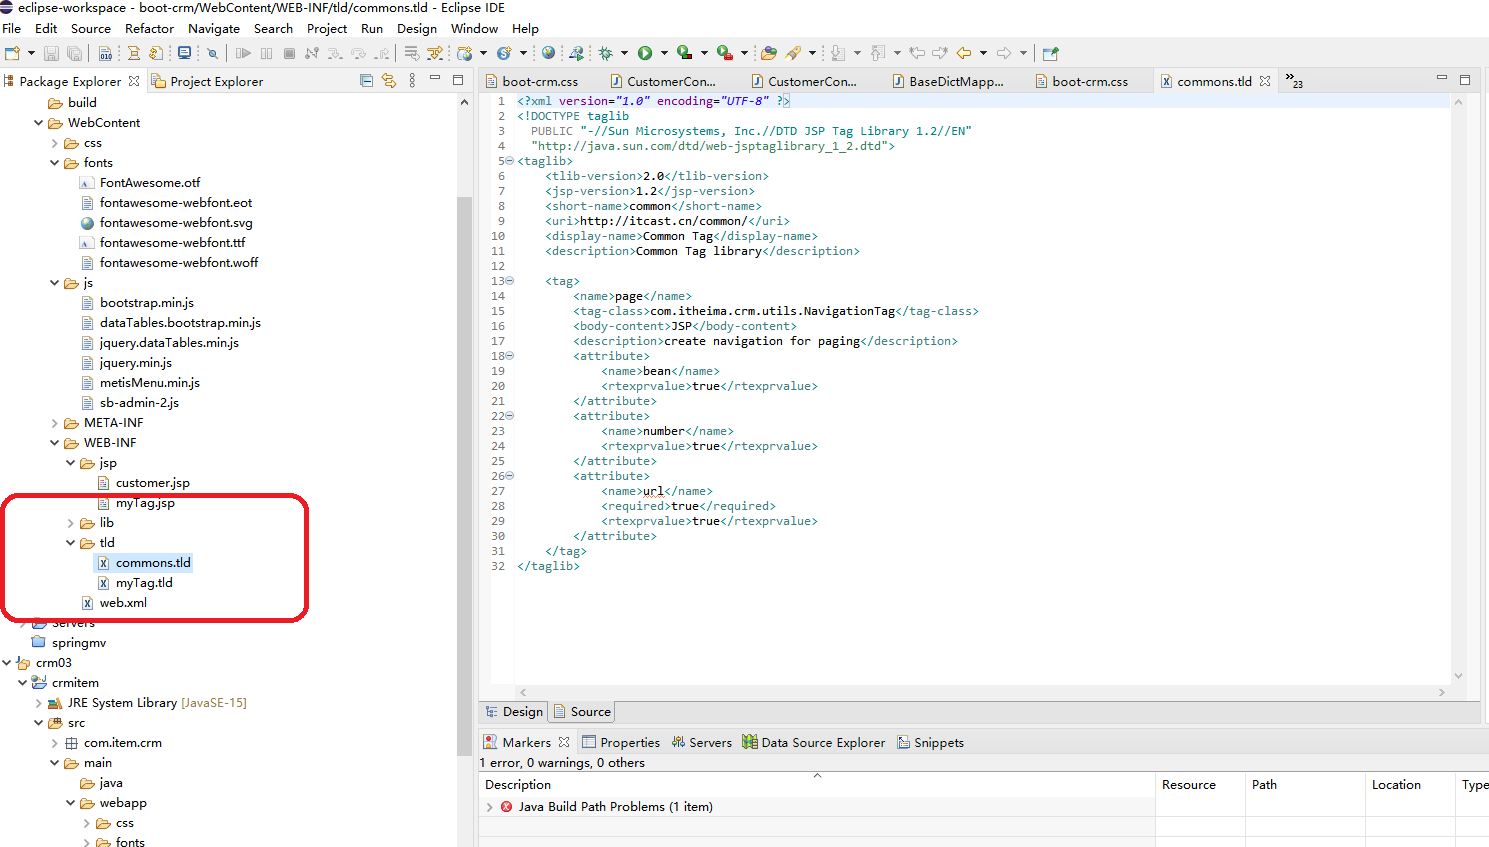Click Collapse All in Package Explorer
Viewport: 1489px width, 847px height.
pyautogui.click(x=366, y=81)
